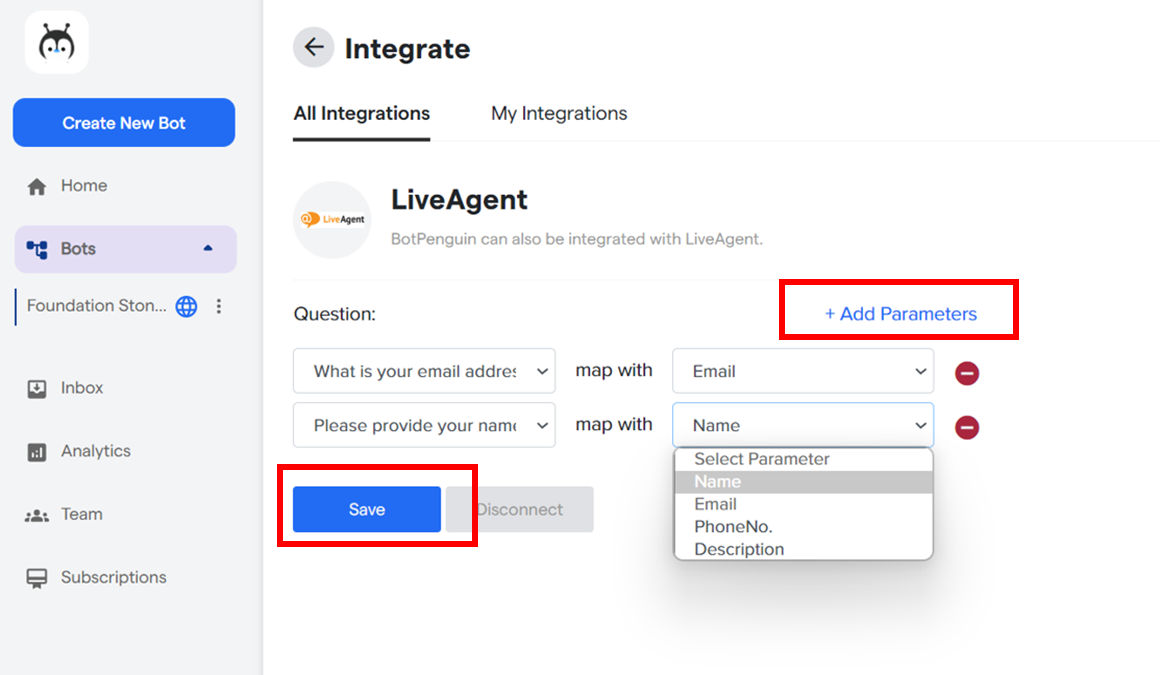Open the Email parameter mapping dropdown
Viewport: 1160px width, 675px height.
(802, 371)
